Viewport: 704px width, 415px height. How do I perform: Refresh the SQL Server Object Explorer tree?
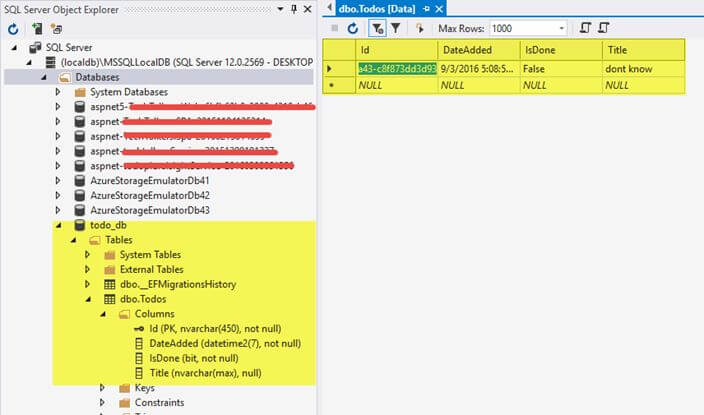(x=13, y=29)
